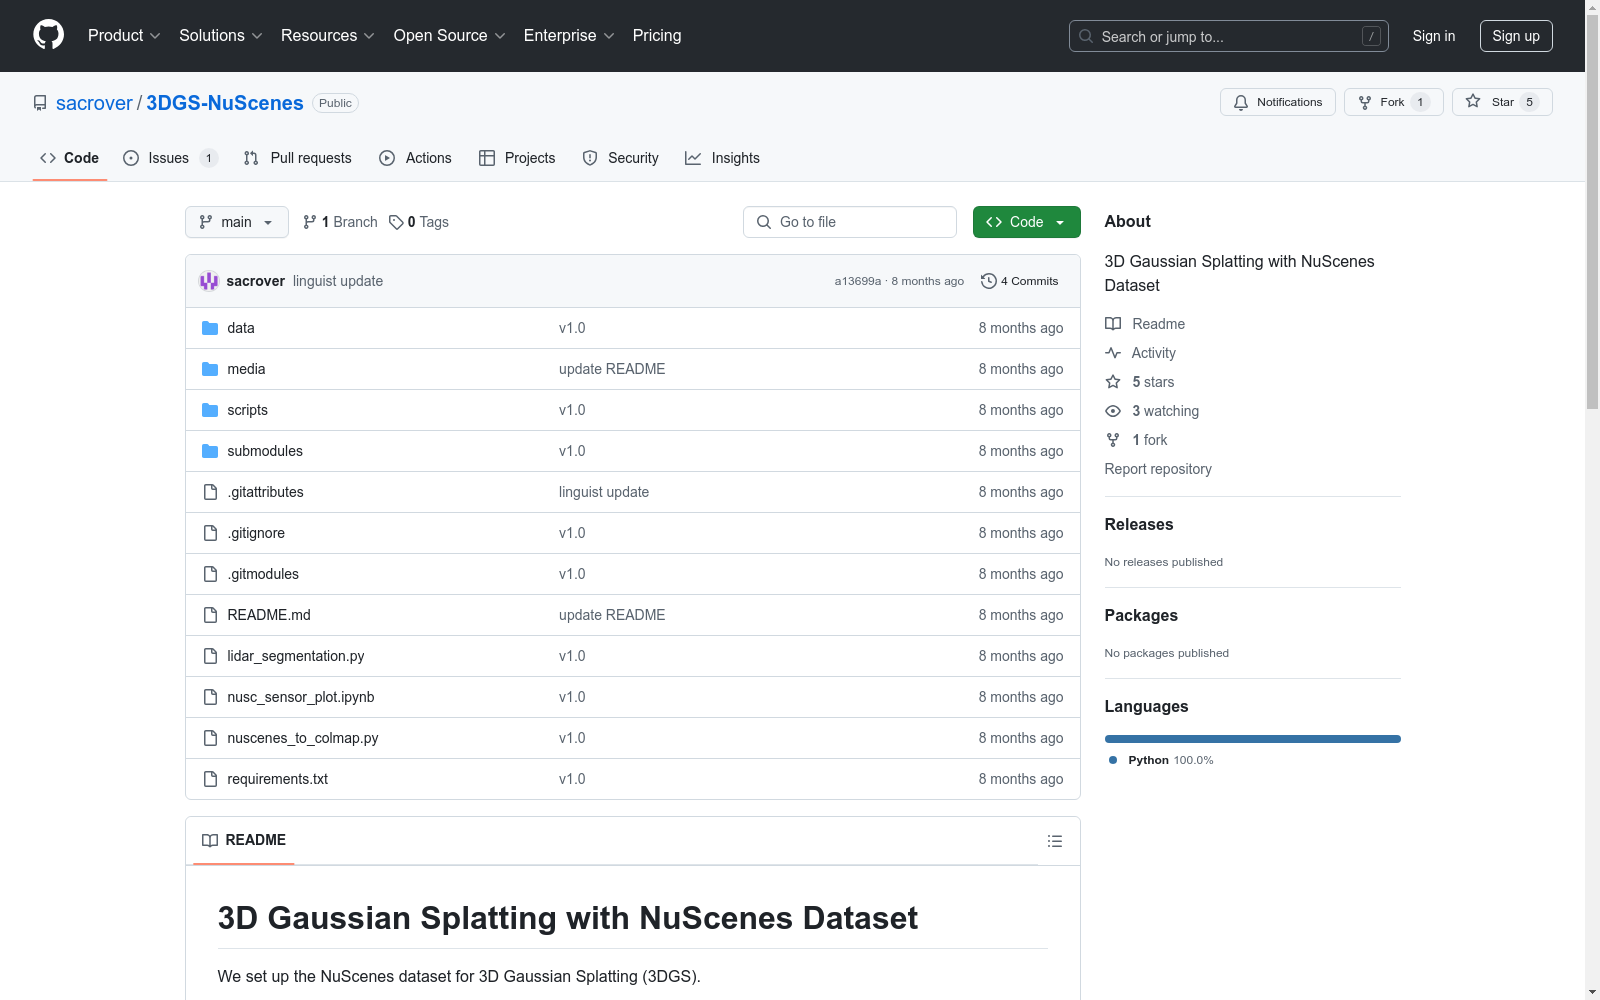Focus the Go to file input

tap(850, 222)
